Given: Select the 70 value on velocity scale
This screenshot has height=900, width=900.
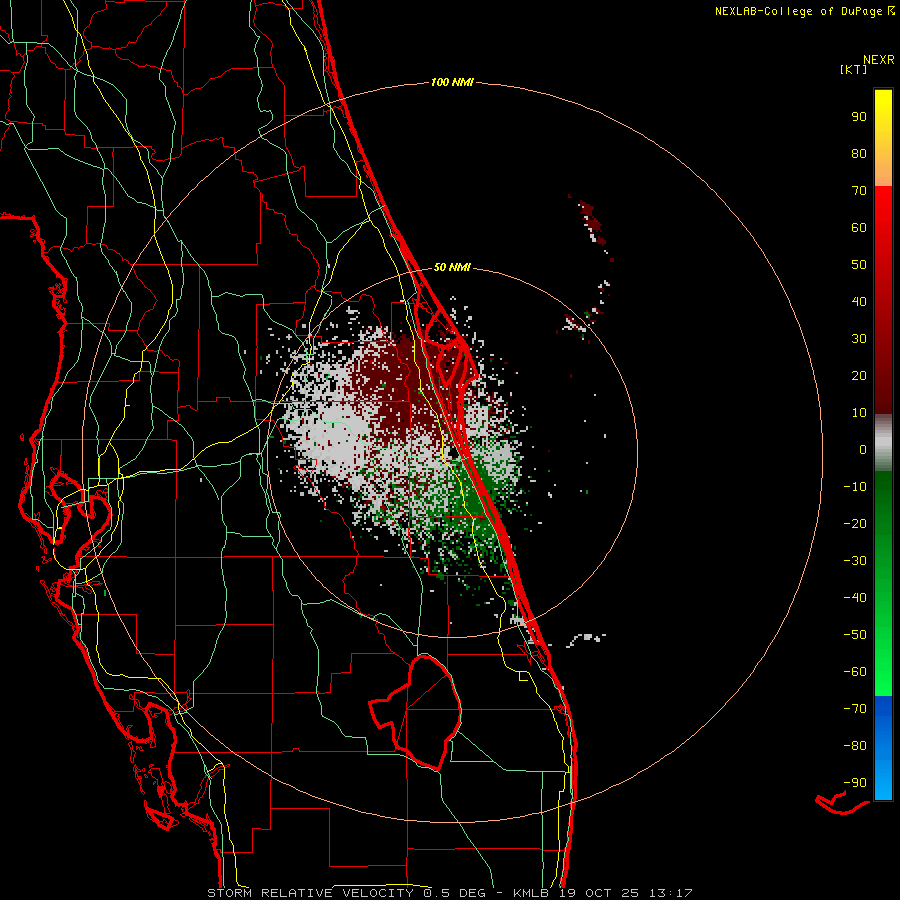Looking at the screenshot, I should click(859, 191).
